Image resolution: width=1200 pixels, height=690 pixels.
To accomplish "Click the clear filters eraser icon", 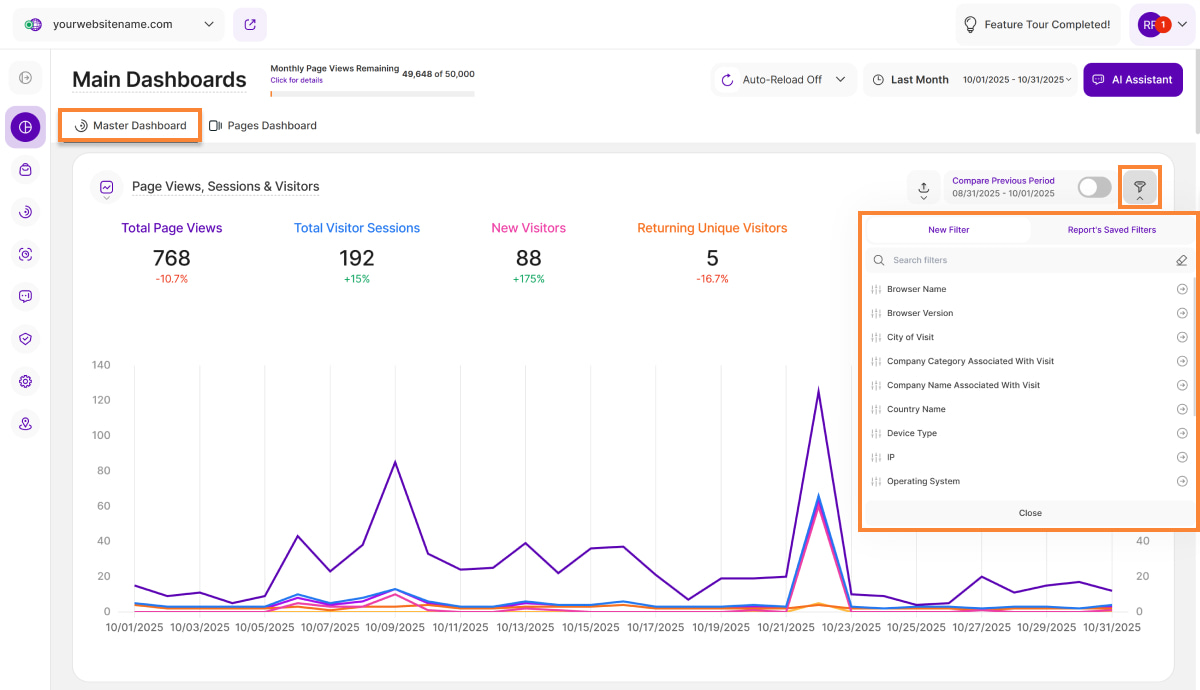I will coord(1181,260).
